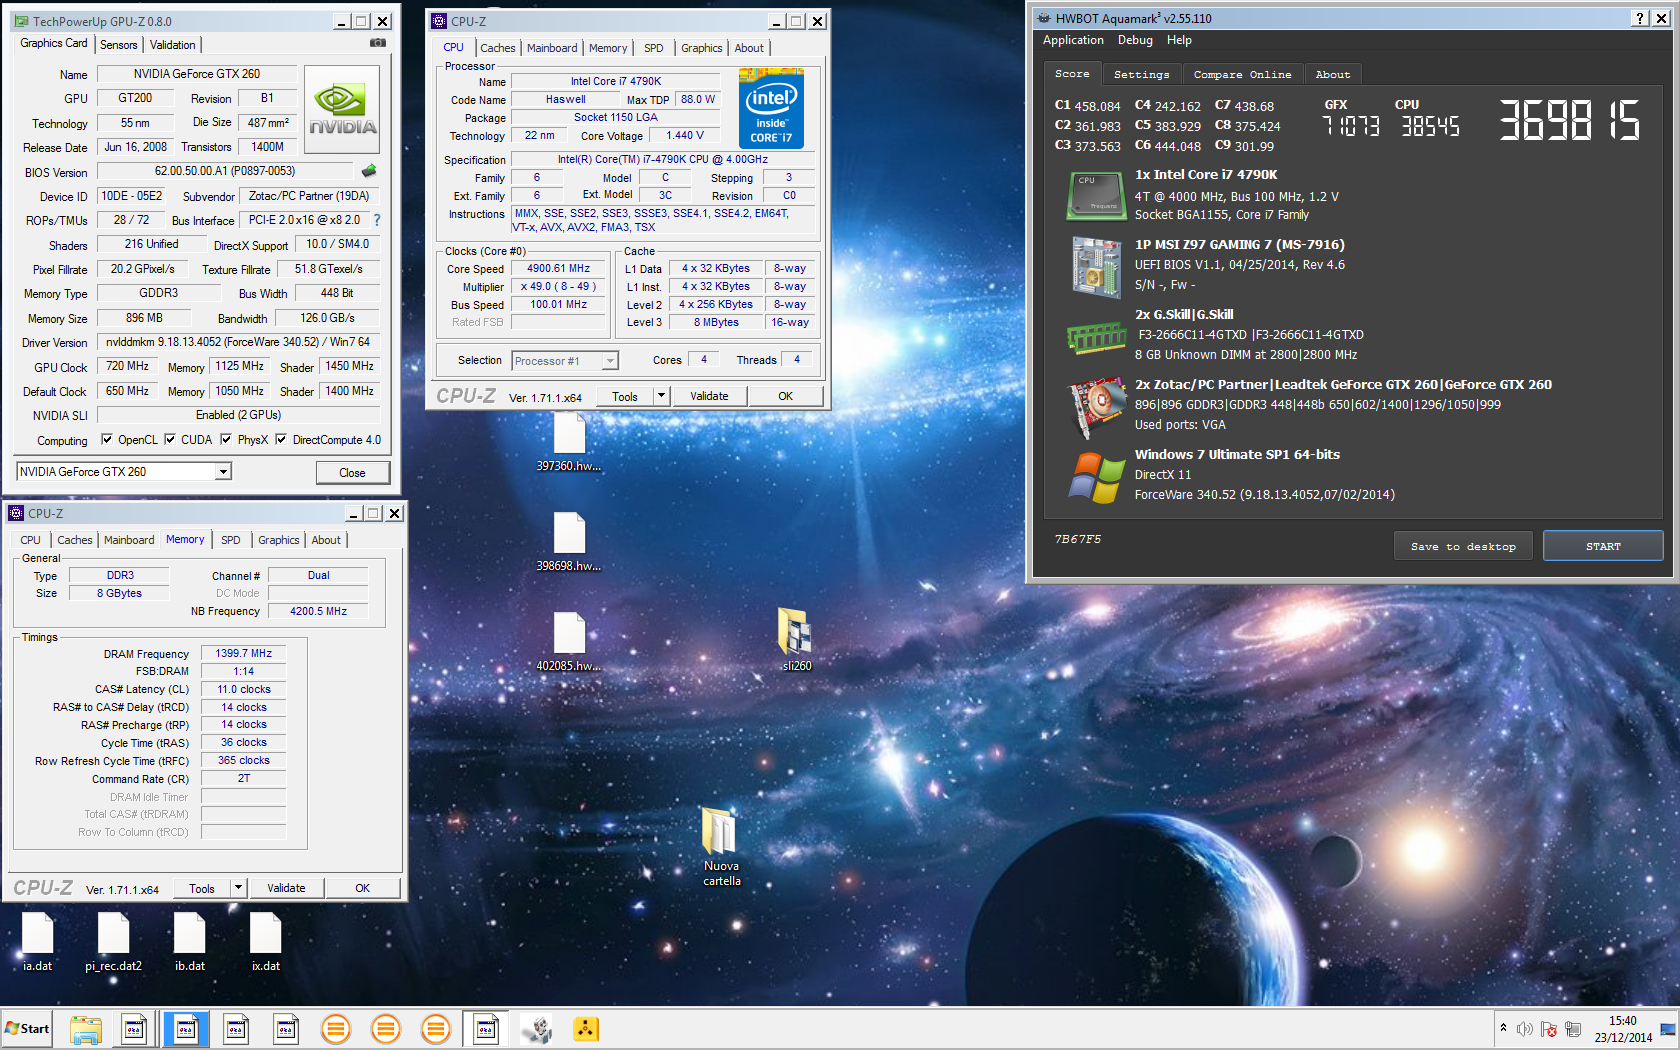Switch to About tab in Aquamark

pyautogui.click(x=1333, y=74)
